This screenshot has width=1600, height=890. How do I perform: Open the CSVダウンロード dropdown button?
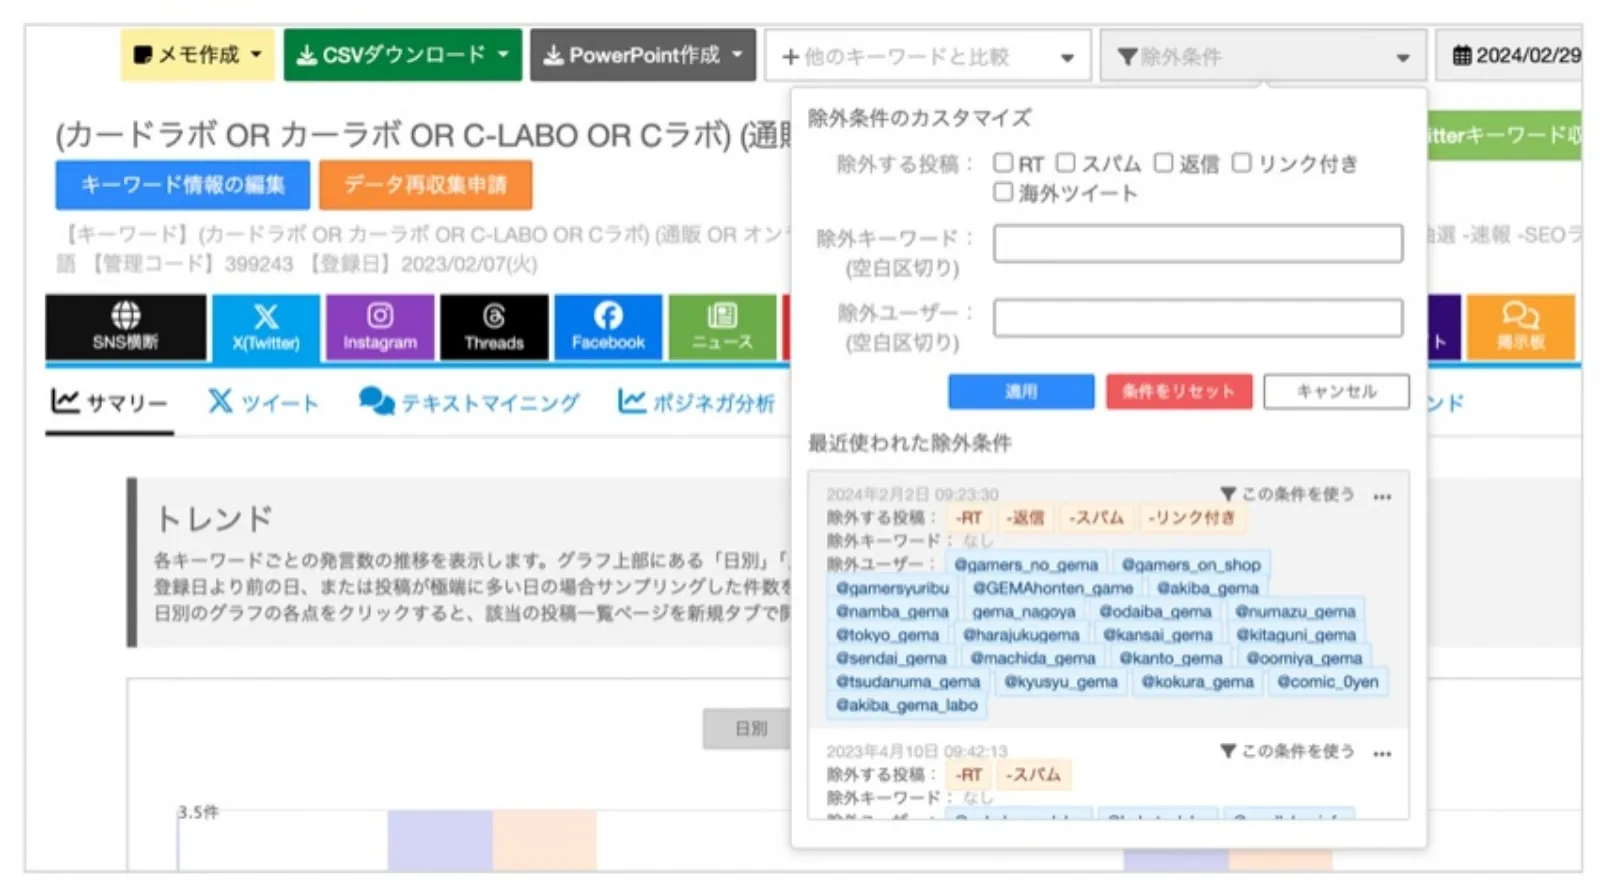tap(402, 55)
